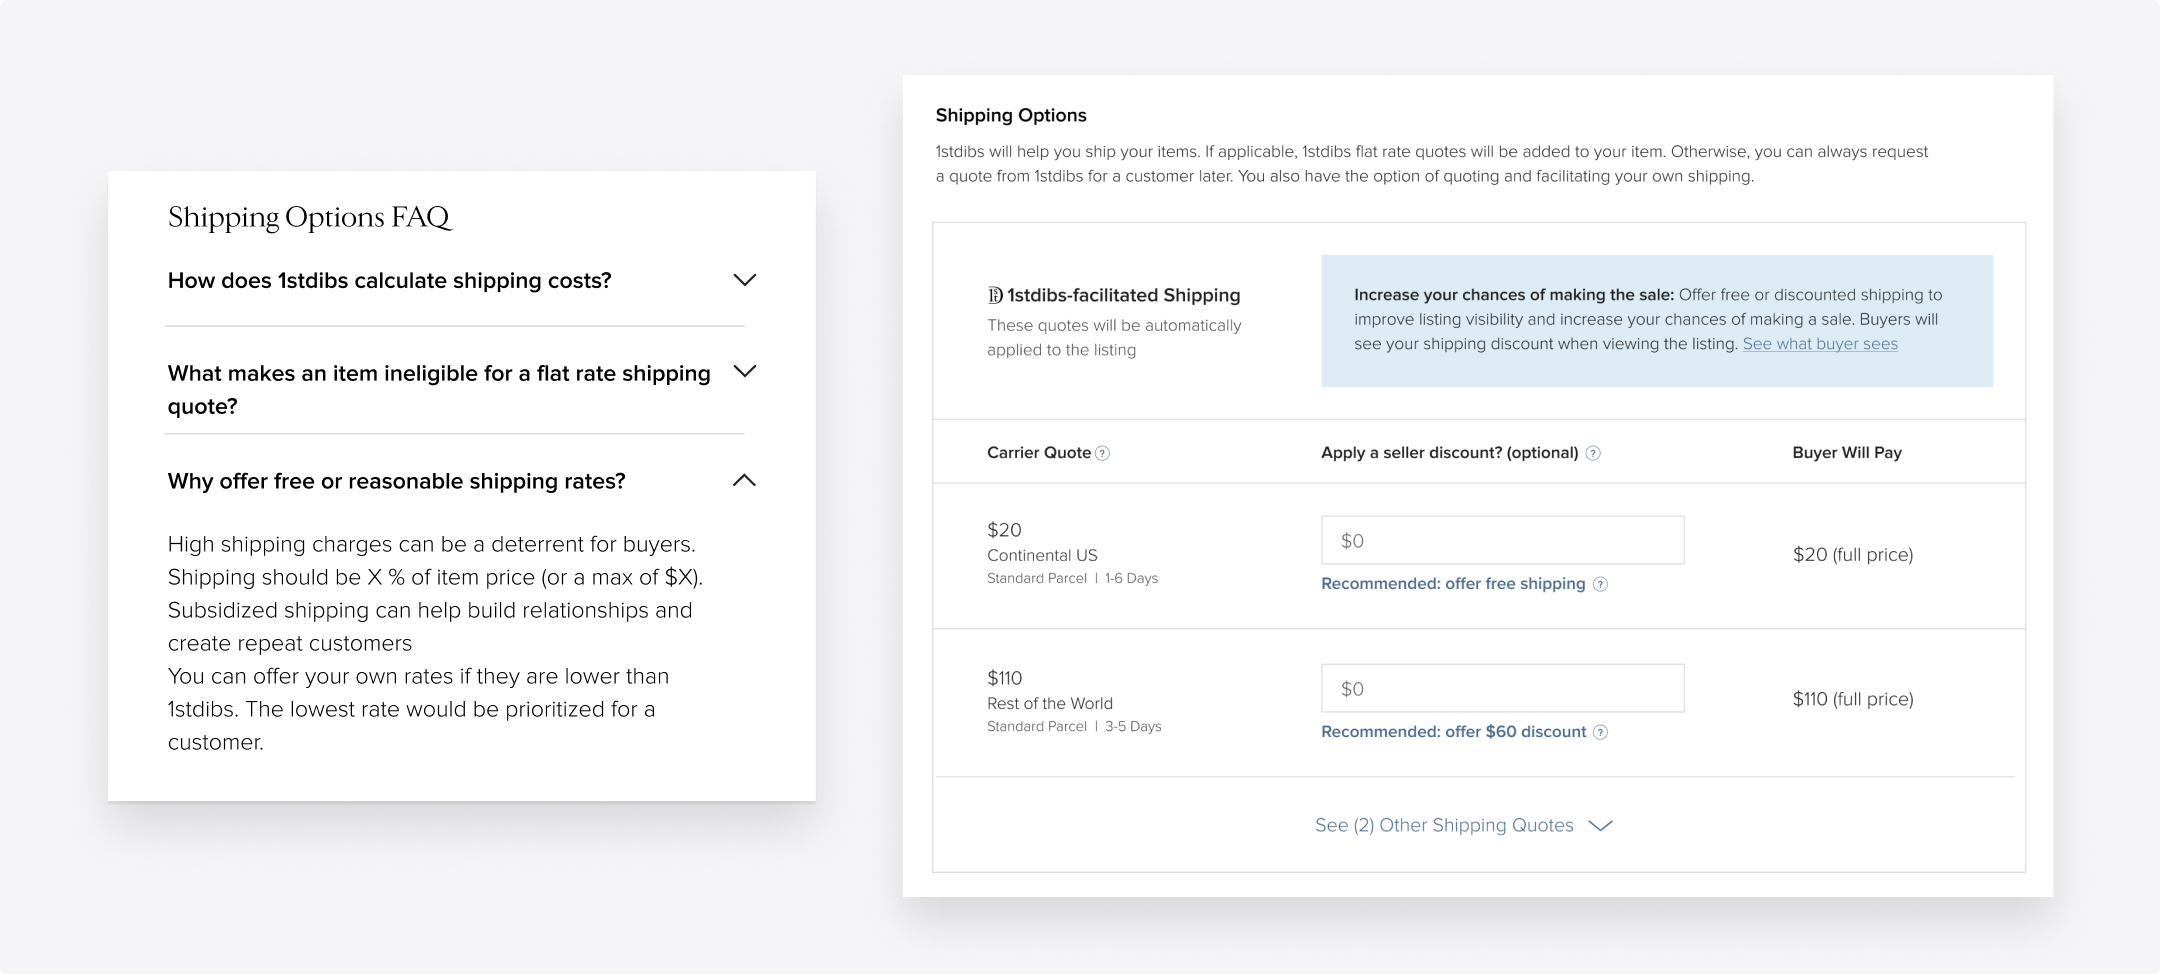The image size is (2160, 974).
Task: Click question 'Why offer free or reasonable shipping rates?'
Action: click(x=397, y=481)
